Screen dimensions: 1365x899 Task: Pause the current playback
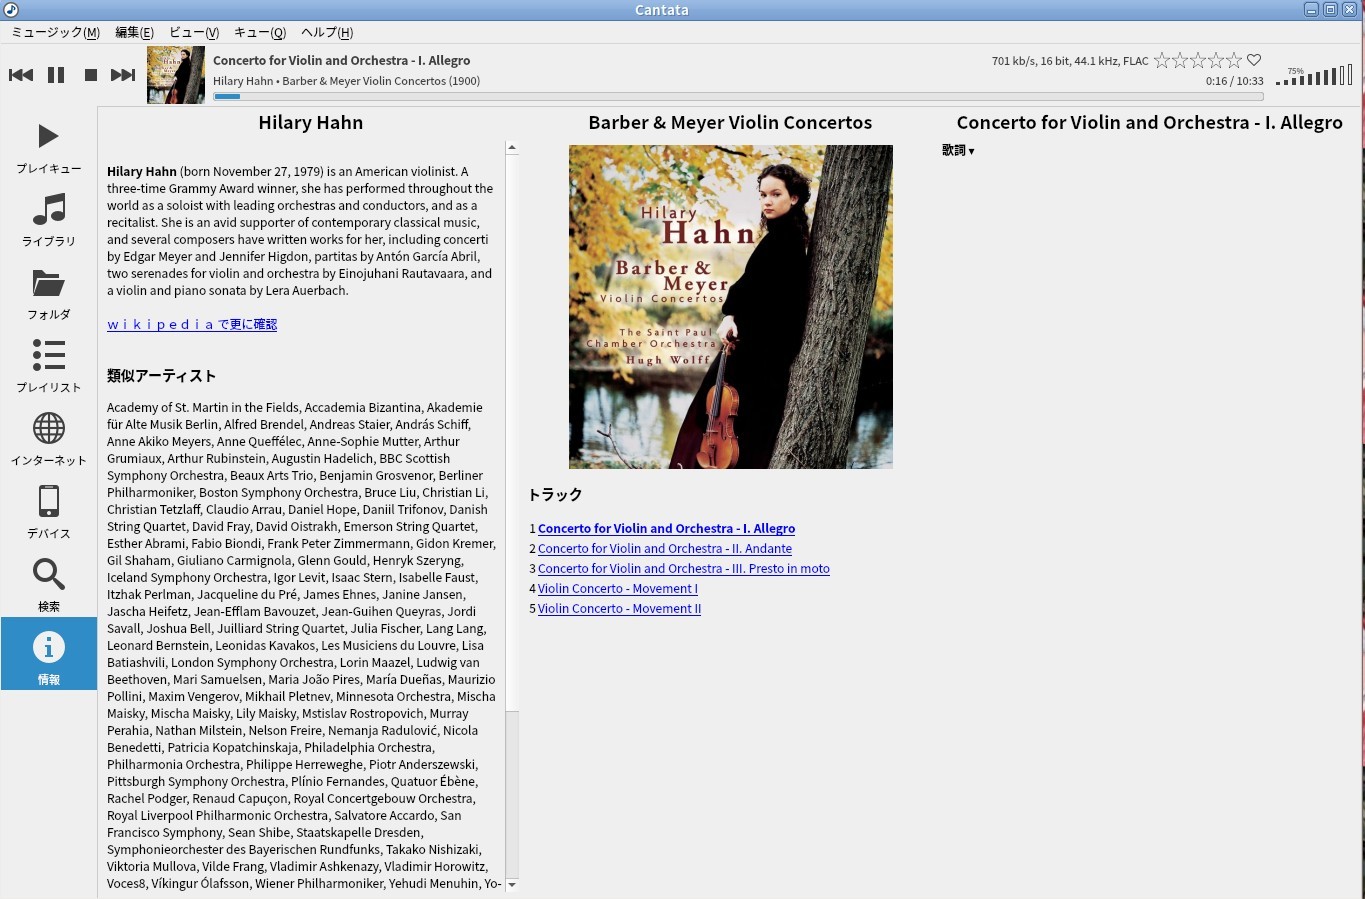tap(56, 75)
